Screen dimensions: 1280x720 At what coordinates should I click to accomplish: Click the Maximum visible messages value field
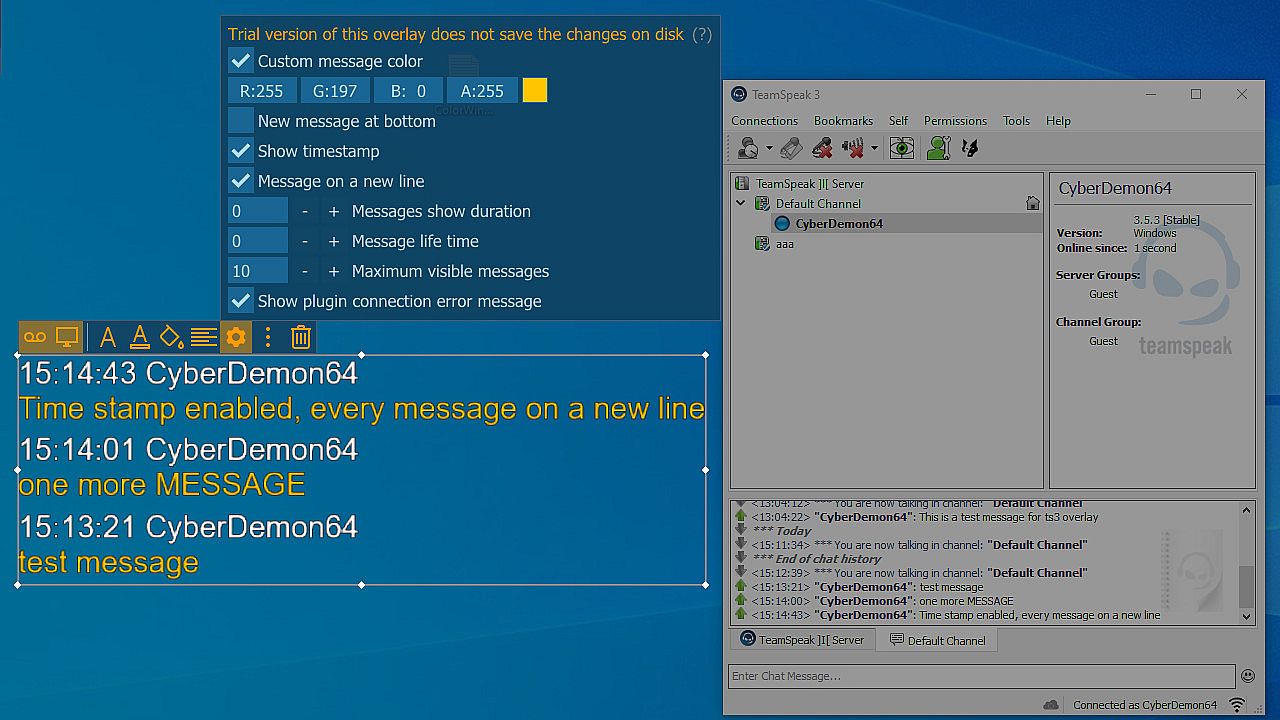[258, 271]
